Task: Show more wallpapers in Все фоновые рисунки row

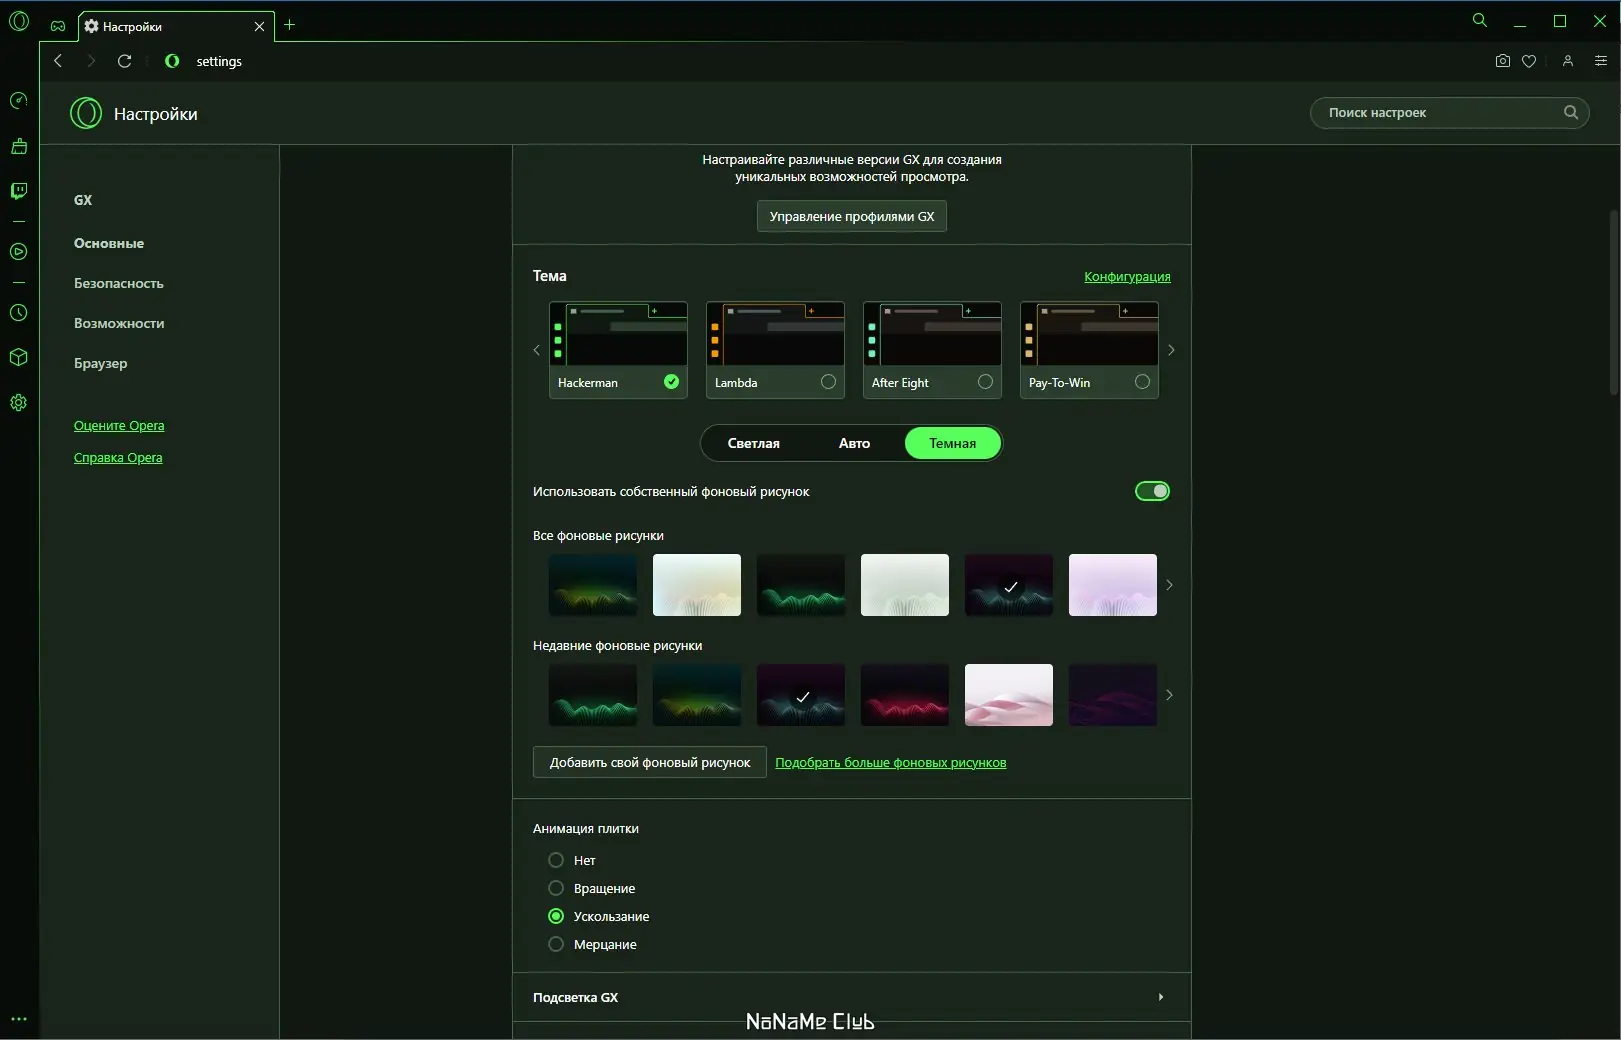Action: pyautogui.click(x=1169, y=585)
